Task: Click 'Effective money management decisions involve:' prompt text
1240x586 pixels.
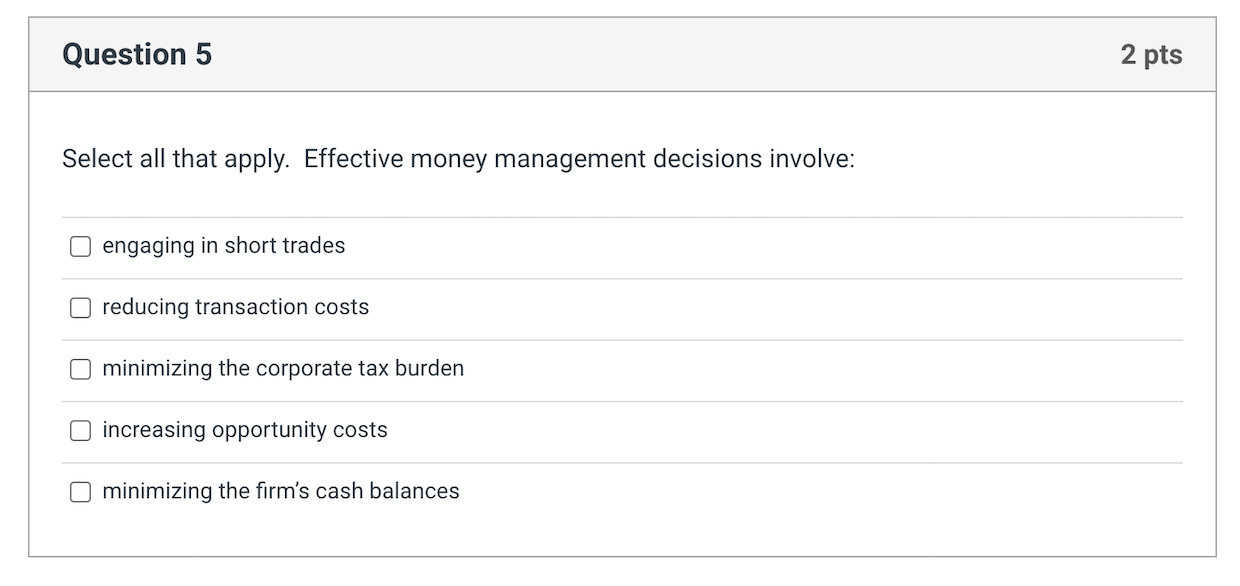Action: pyautogui.click(x=579, y=160)
